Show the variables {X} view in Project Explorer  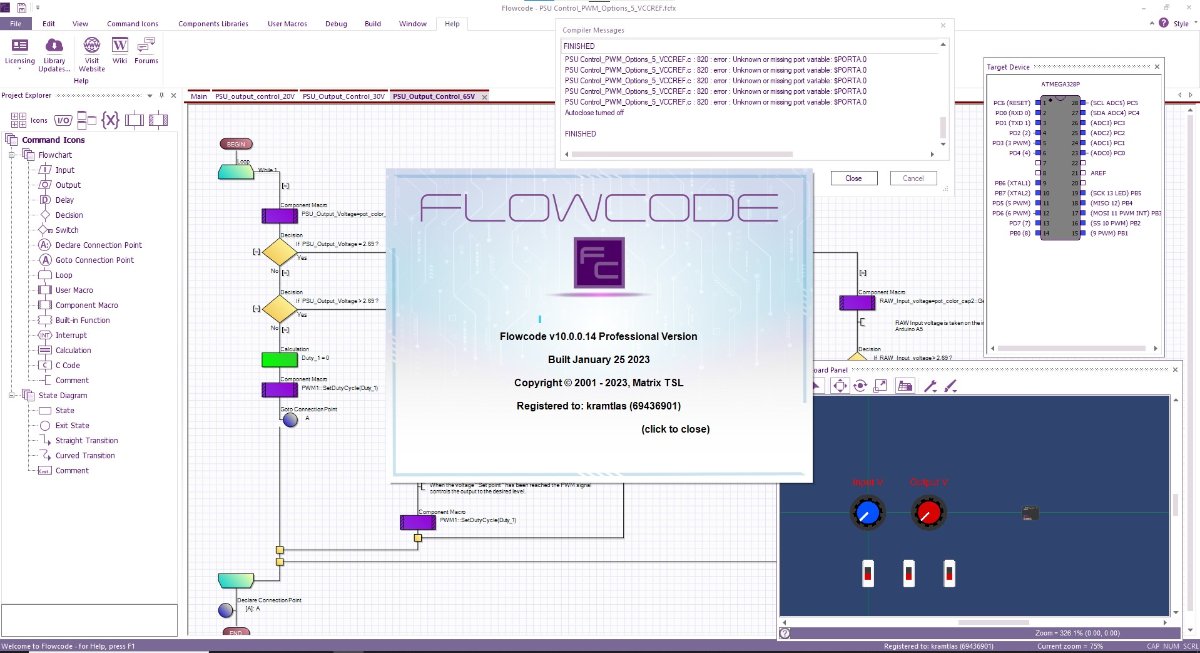coord(110,119)
